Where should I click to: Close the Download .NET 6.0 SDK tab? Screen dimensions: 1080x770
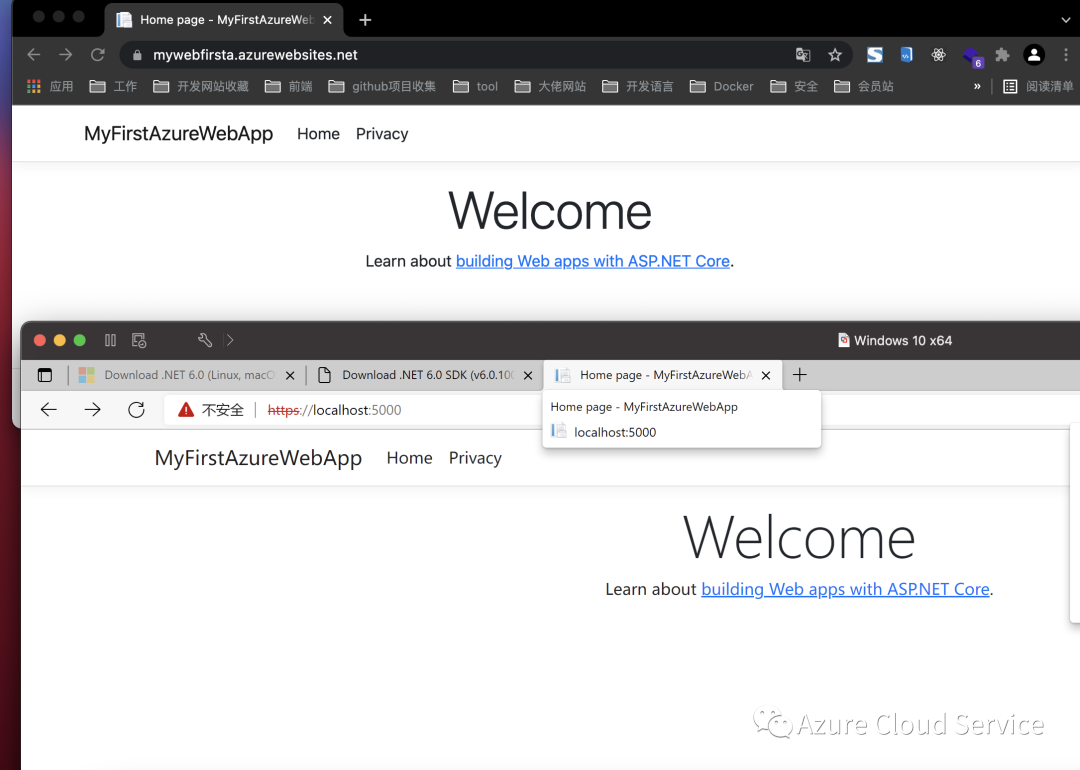click(528, 375)
